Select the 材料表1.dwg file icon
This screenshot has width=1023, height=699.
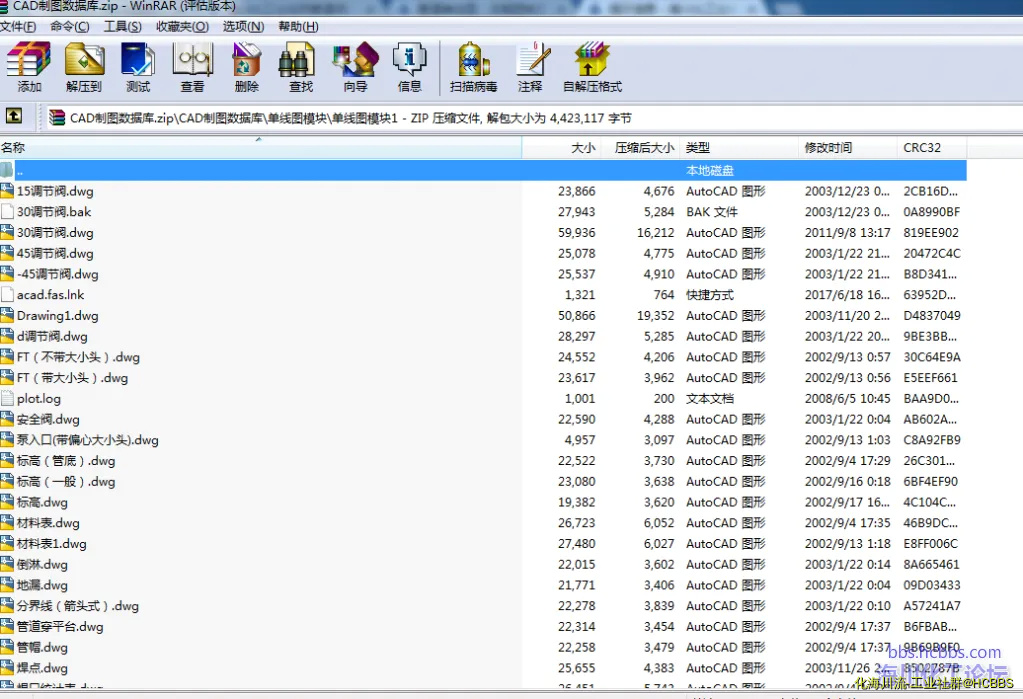7,543
